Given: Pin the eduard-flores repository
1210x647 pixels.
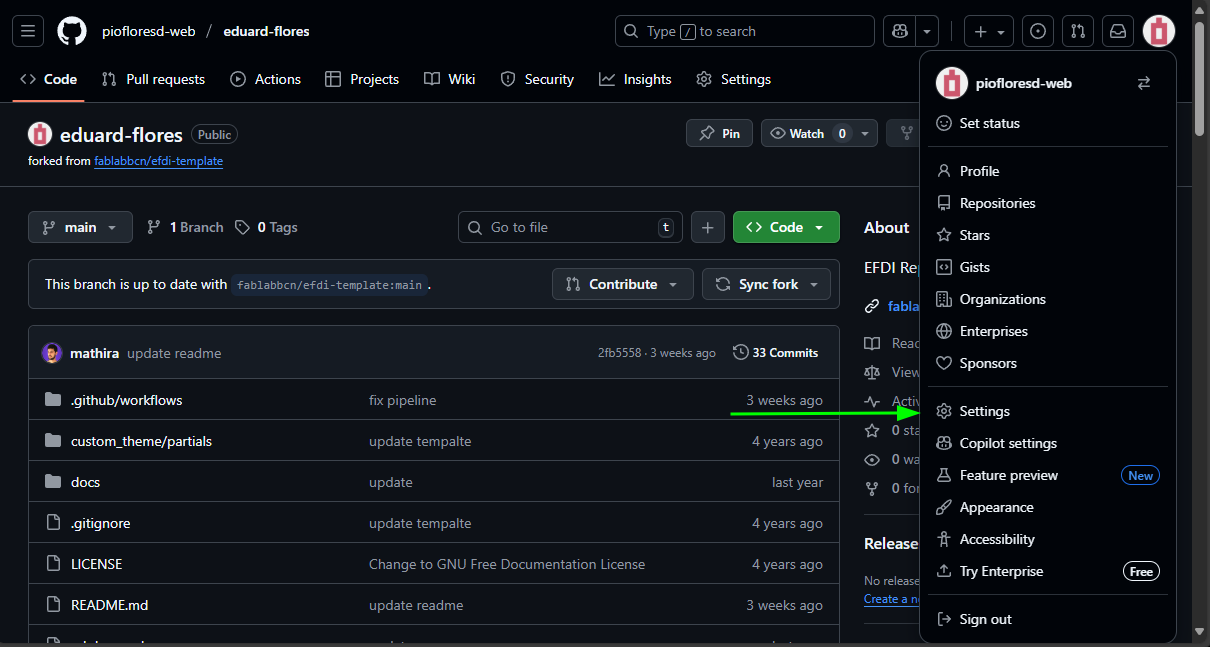Looking at the screenshot, I should point(720,133).
